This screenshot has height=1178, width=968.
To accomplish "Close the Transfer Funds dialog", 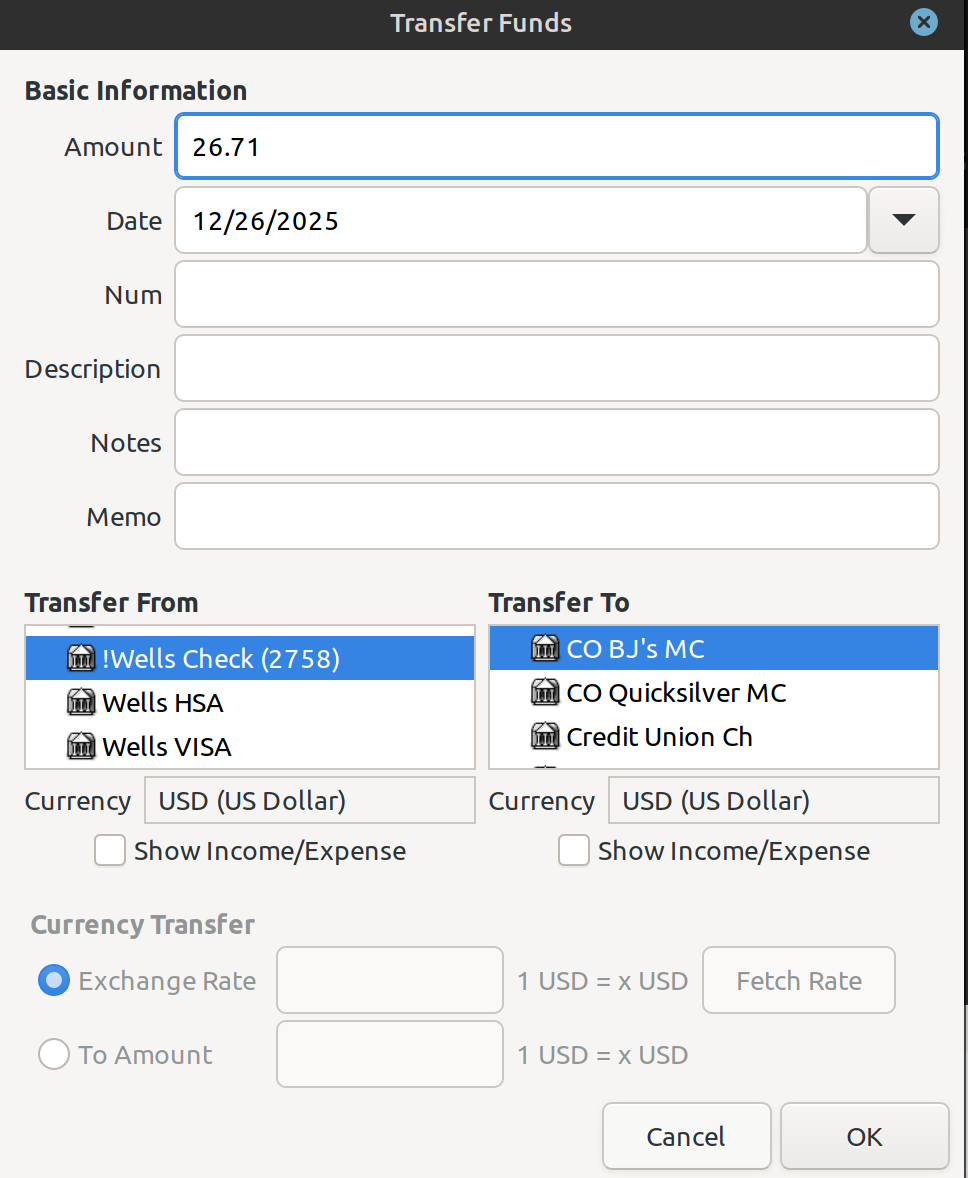I will point(924,23).
